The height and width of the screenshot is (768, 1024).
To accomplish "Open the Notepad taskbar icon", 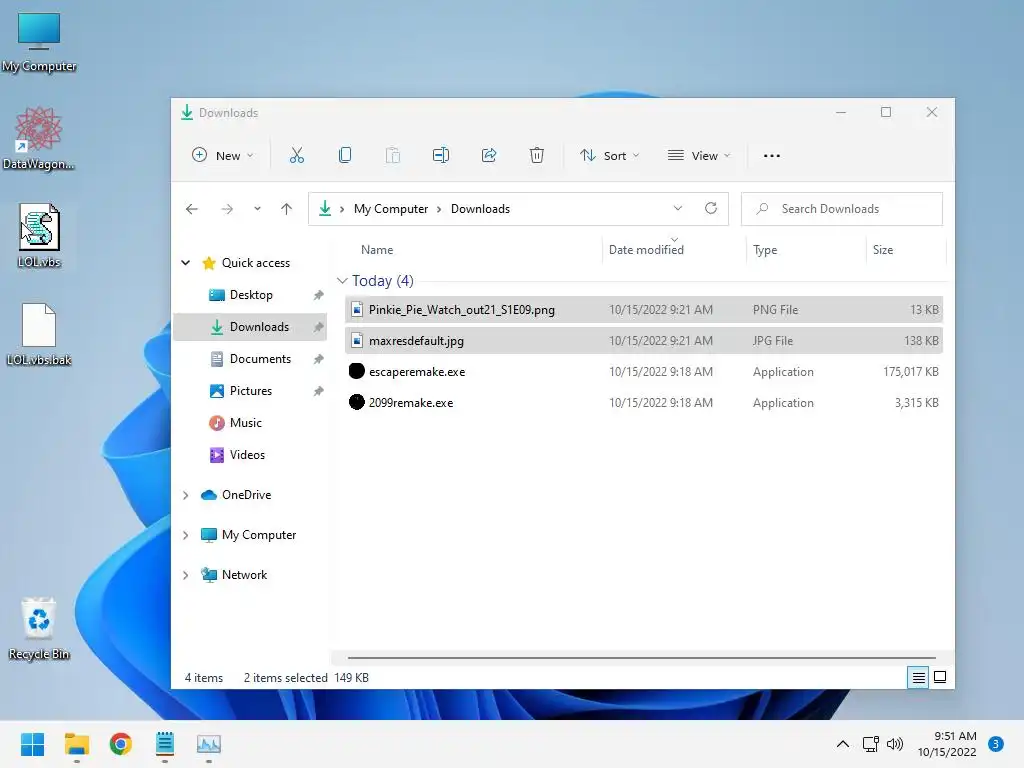I will [165, 744].
